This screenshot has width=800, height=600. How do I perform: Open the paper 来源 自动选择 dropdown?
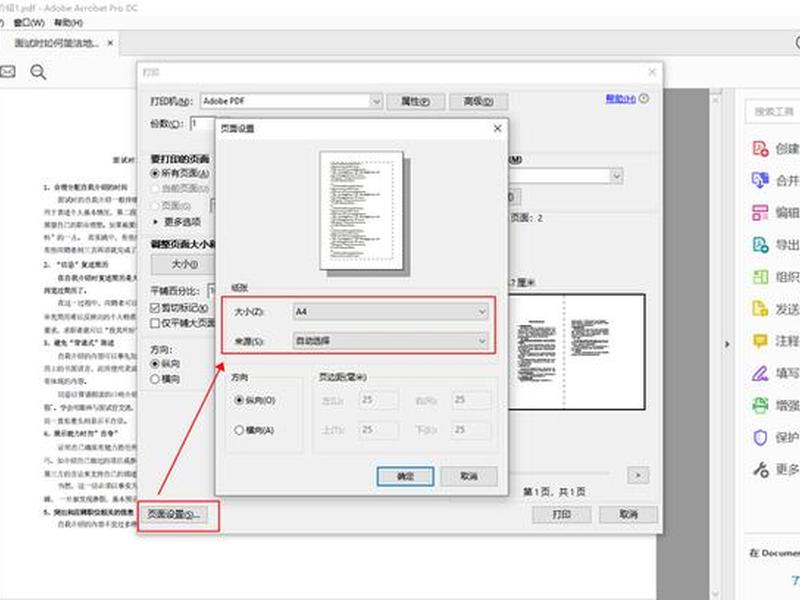[390, 341]
